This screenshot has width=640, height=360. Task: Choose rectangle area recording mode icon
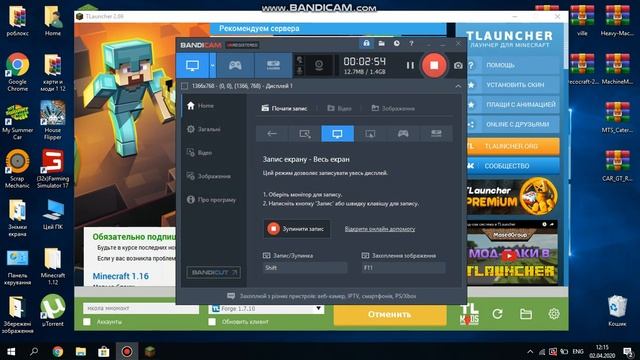[304, 134]
